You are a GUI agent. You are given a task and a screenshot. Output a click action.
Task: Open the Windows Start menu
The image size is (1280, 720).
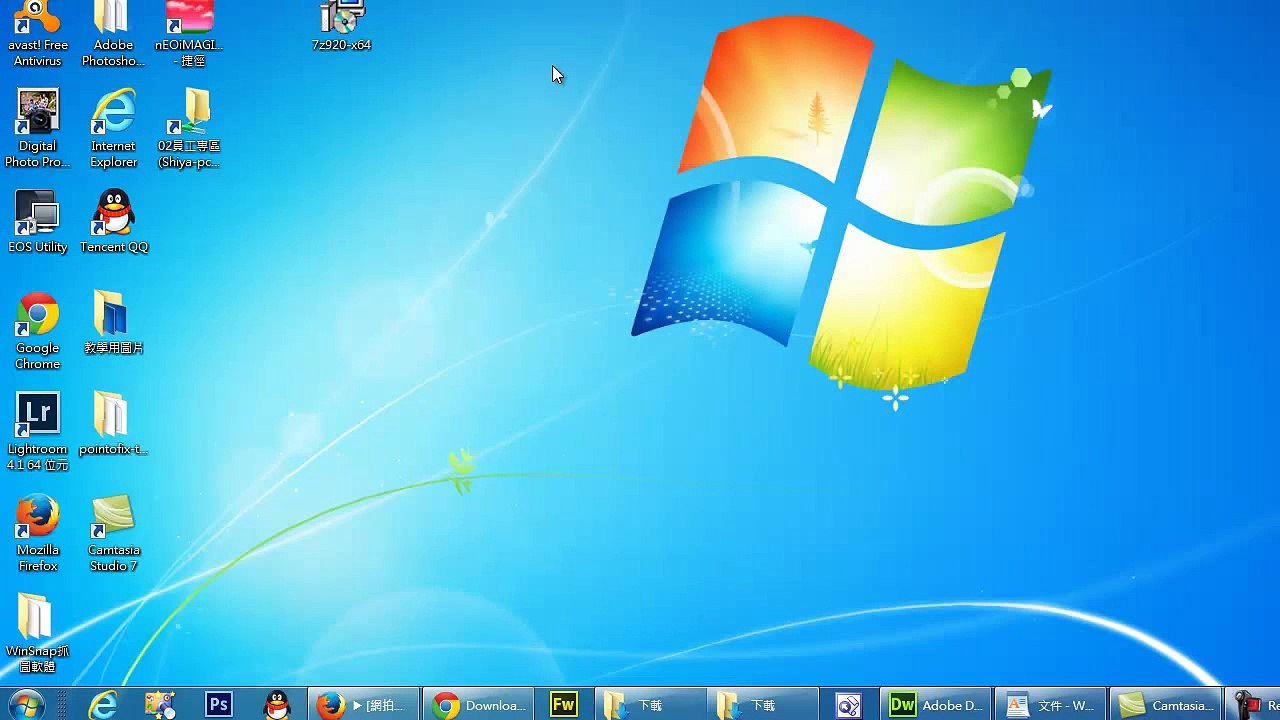pyautogui.click(x=27, y=705)
